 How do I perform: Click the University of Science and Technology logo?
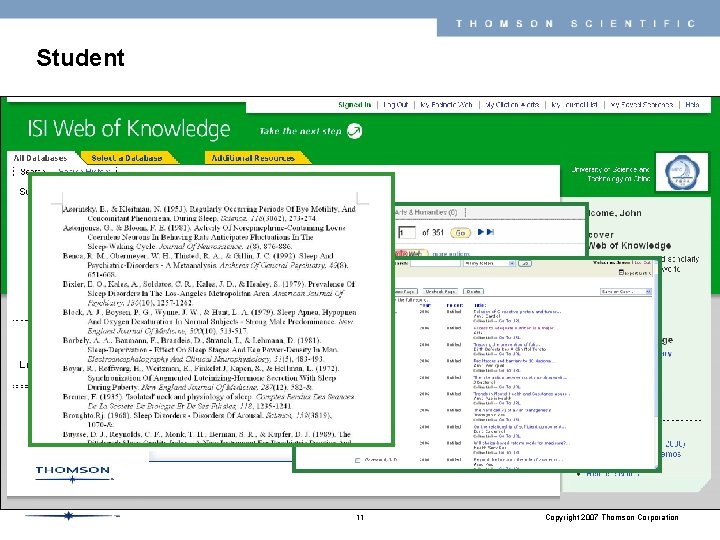682,172
